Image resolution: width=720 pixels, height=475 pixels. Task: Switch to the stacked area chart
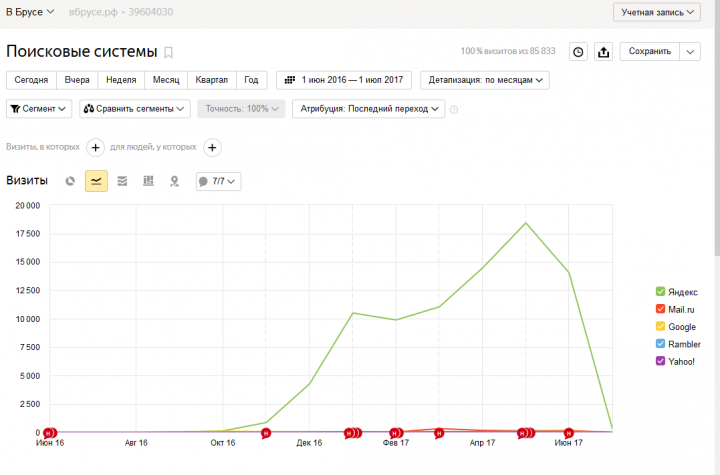click(x=122, y=181)
